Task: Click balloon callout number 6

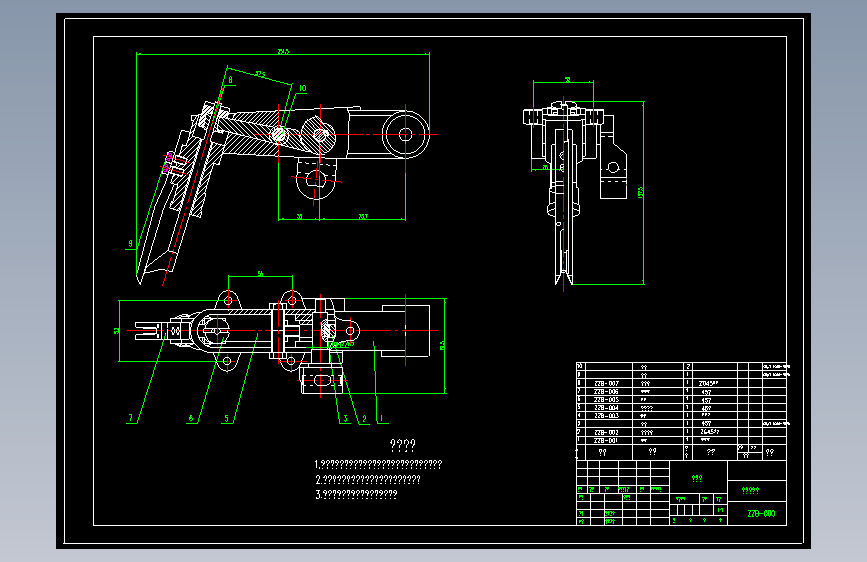Action: (x=191, y=419)
